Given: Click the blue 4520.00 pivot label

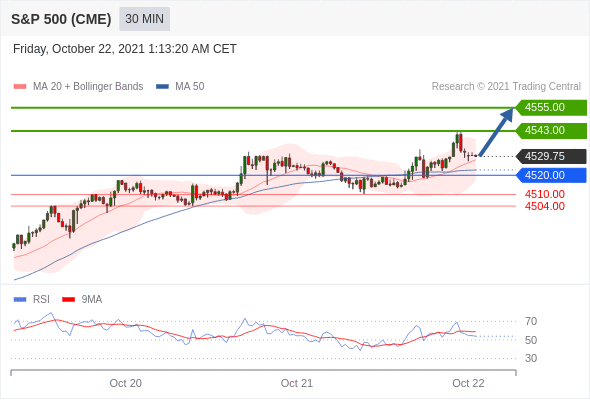Looking at the screenshot, I should tap(551, 175).
